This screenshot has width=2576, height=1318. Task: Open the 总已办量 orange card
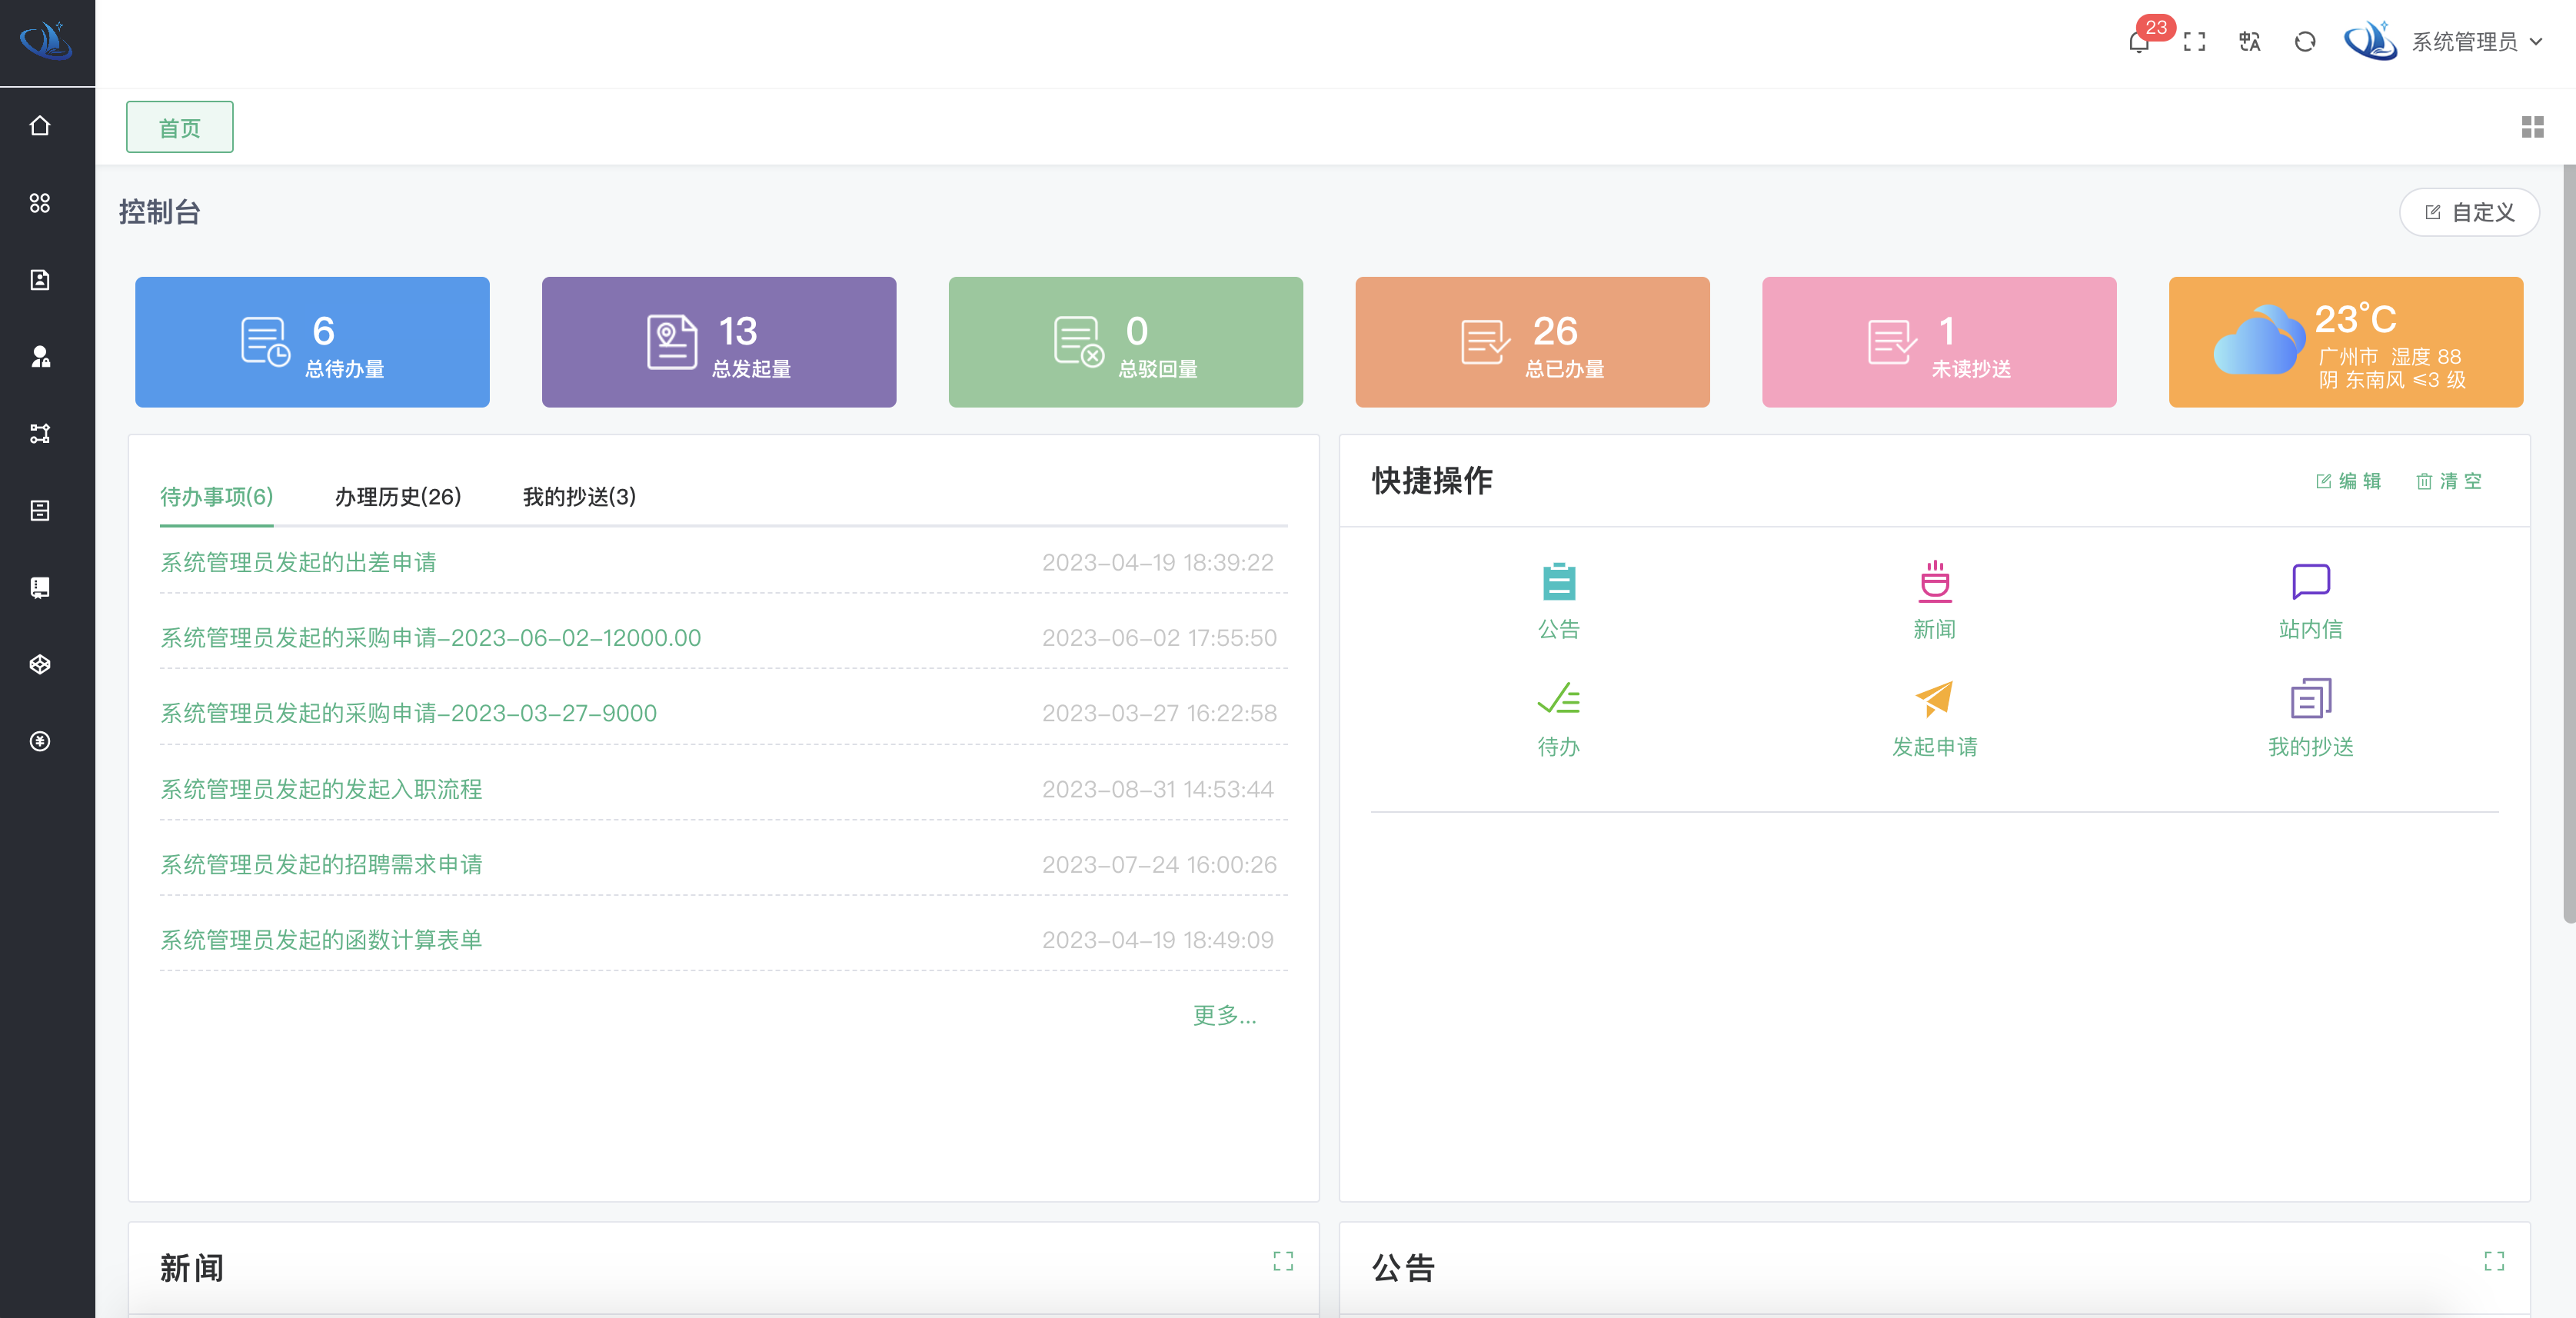click(1532, 342)
